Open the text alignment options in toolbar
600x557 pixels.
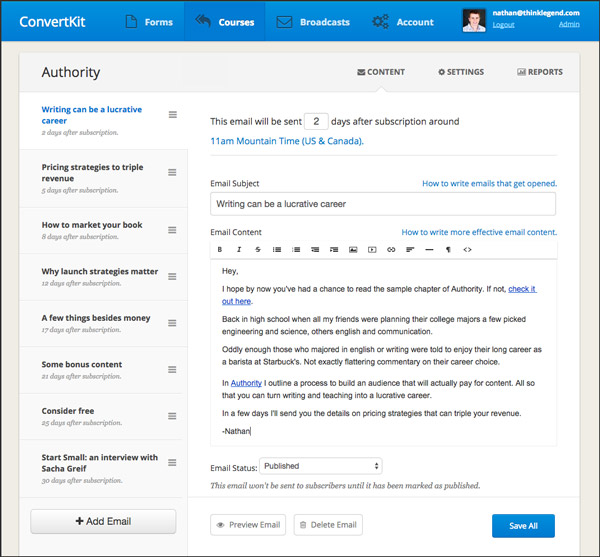coord(410,249)
